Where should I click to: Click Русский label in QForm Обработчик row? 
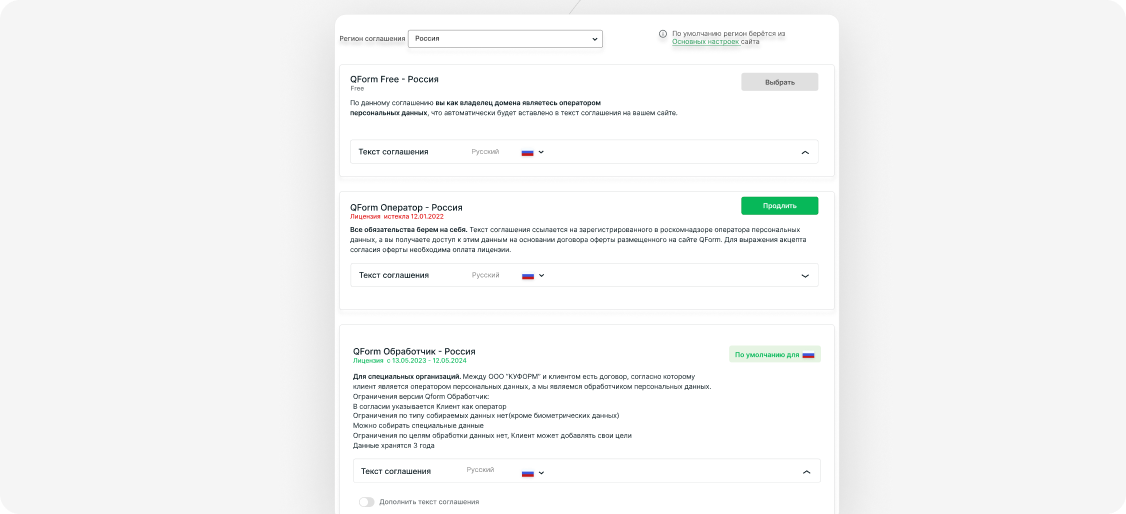[x=480, y=469]
